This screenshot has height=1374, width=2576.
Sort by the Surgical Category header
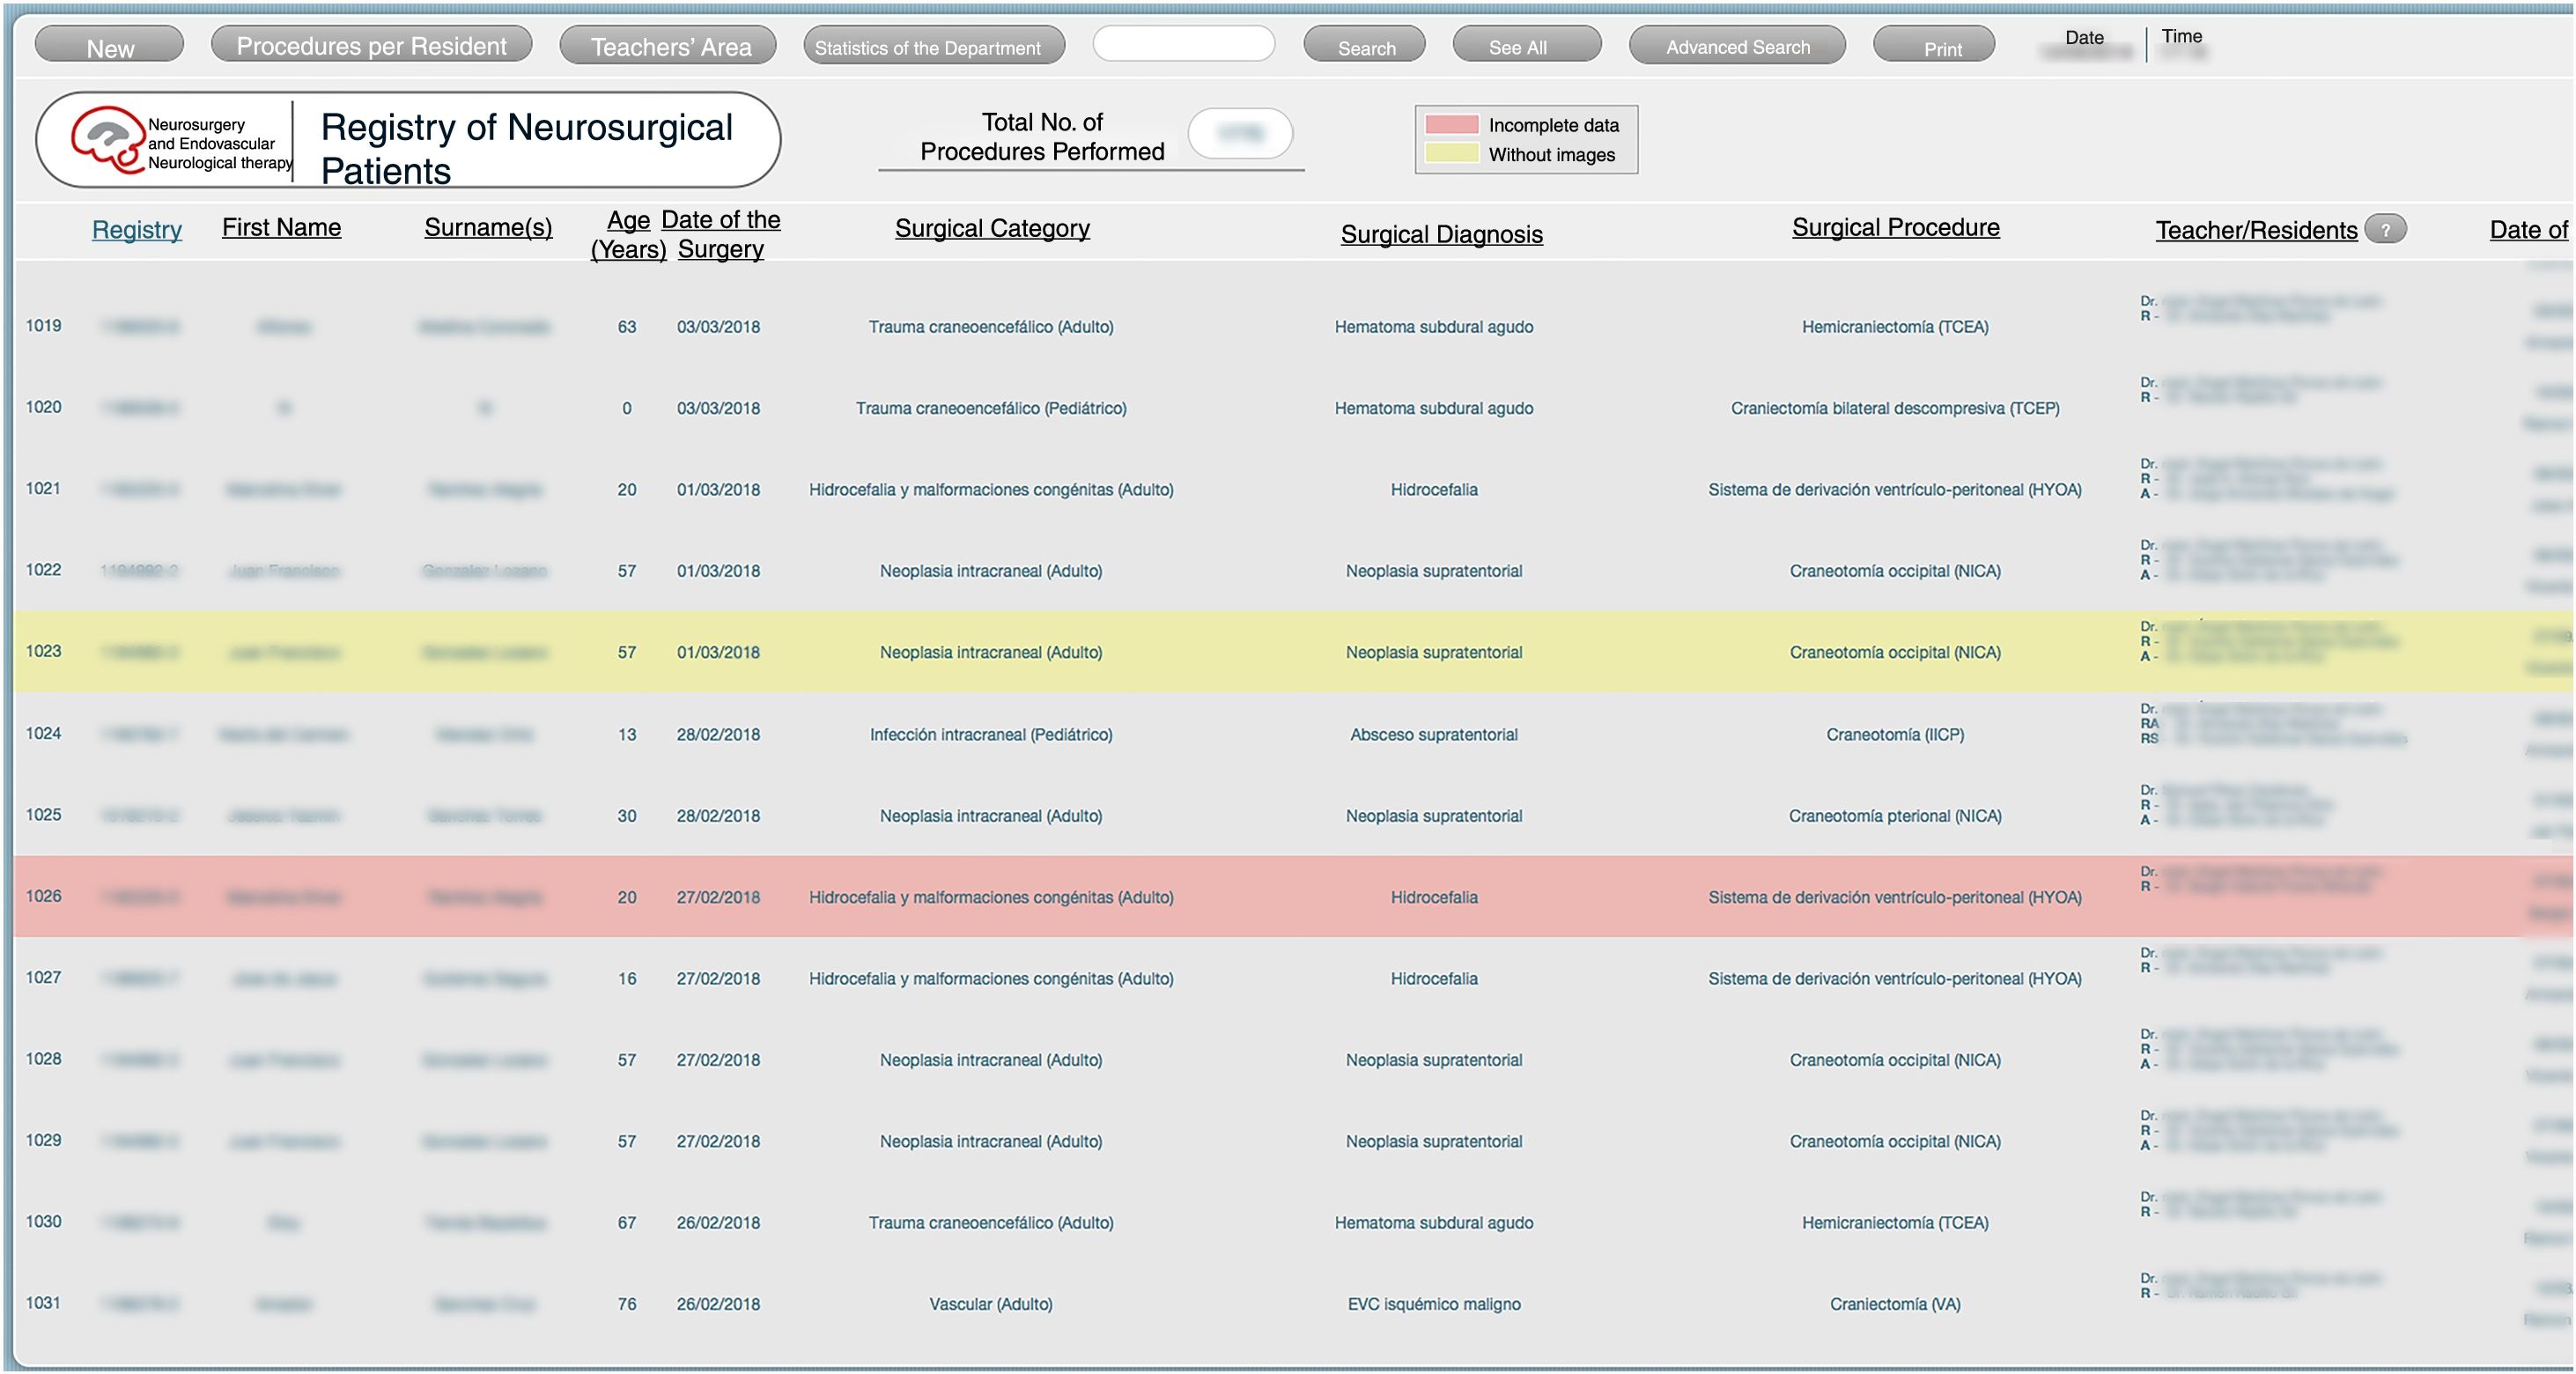click(x=992, y=228)
